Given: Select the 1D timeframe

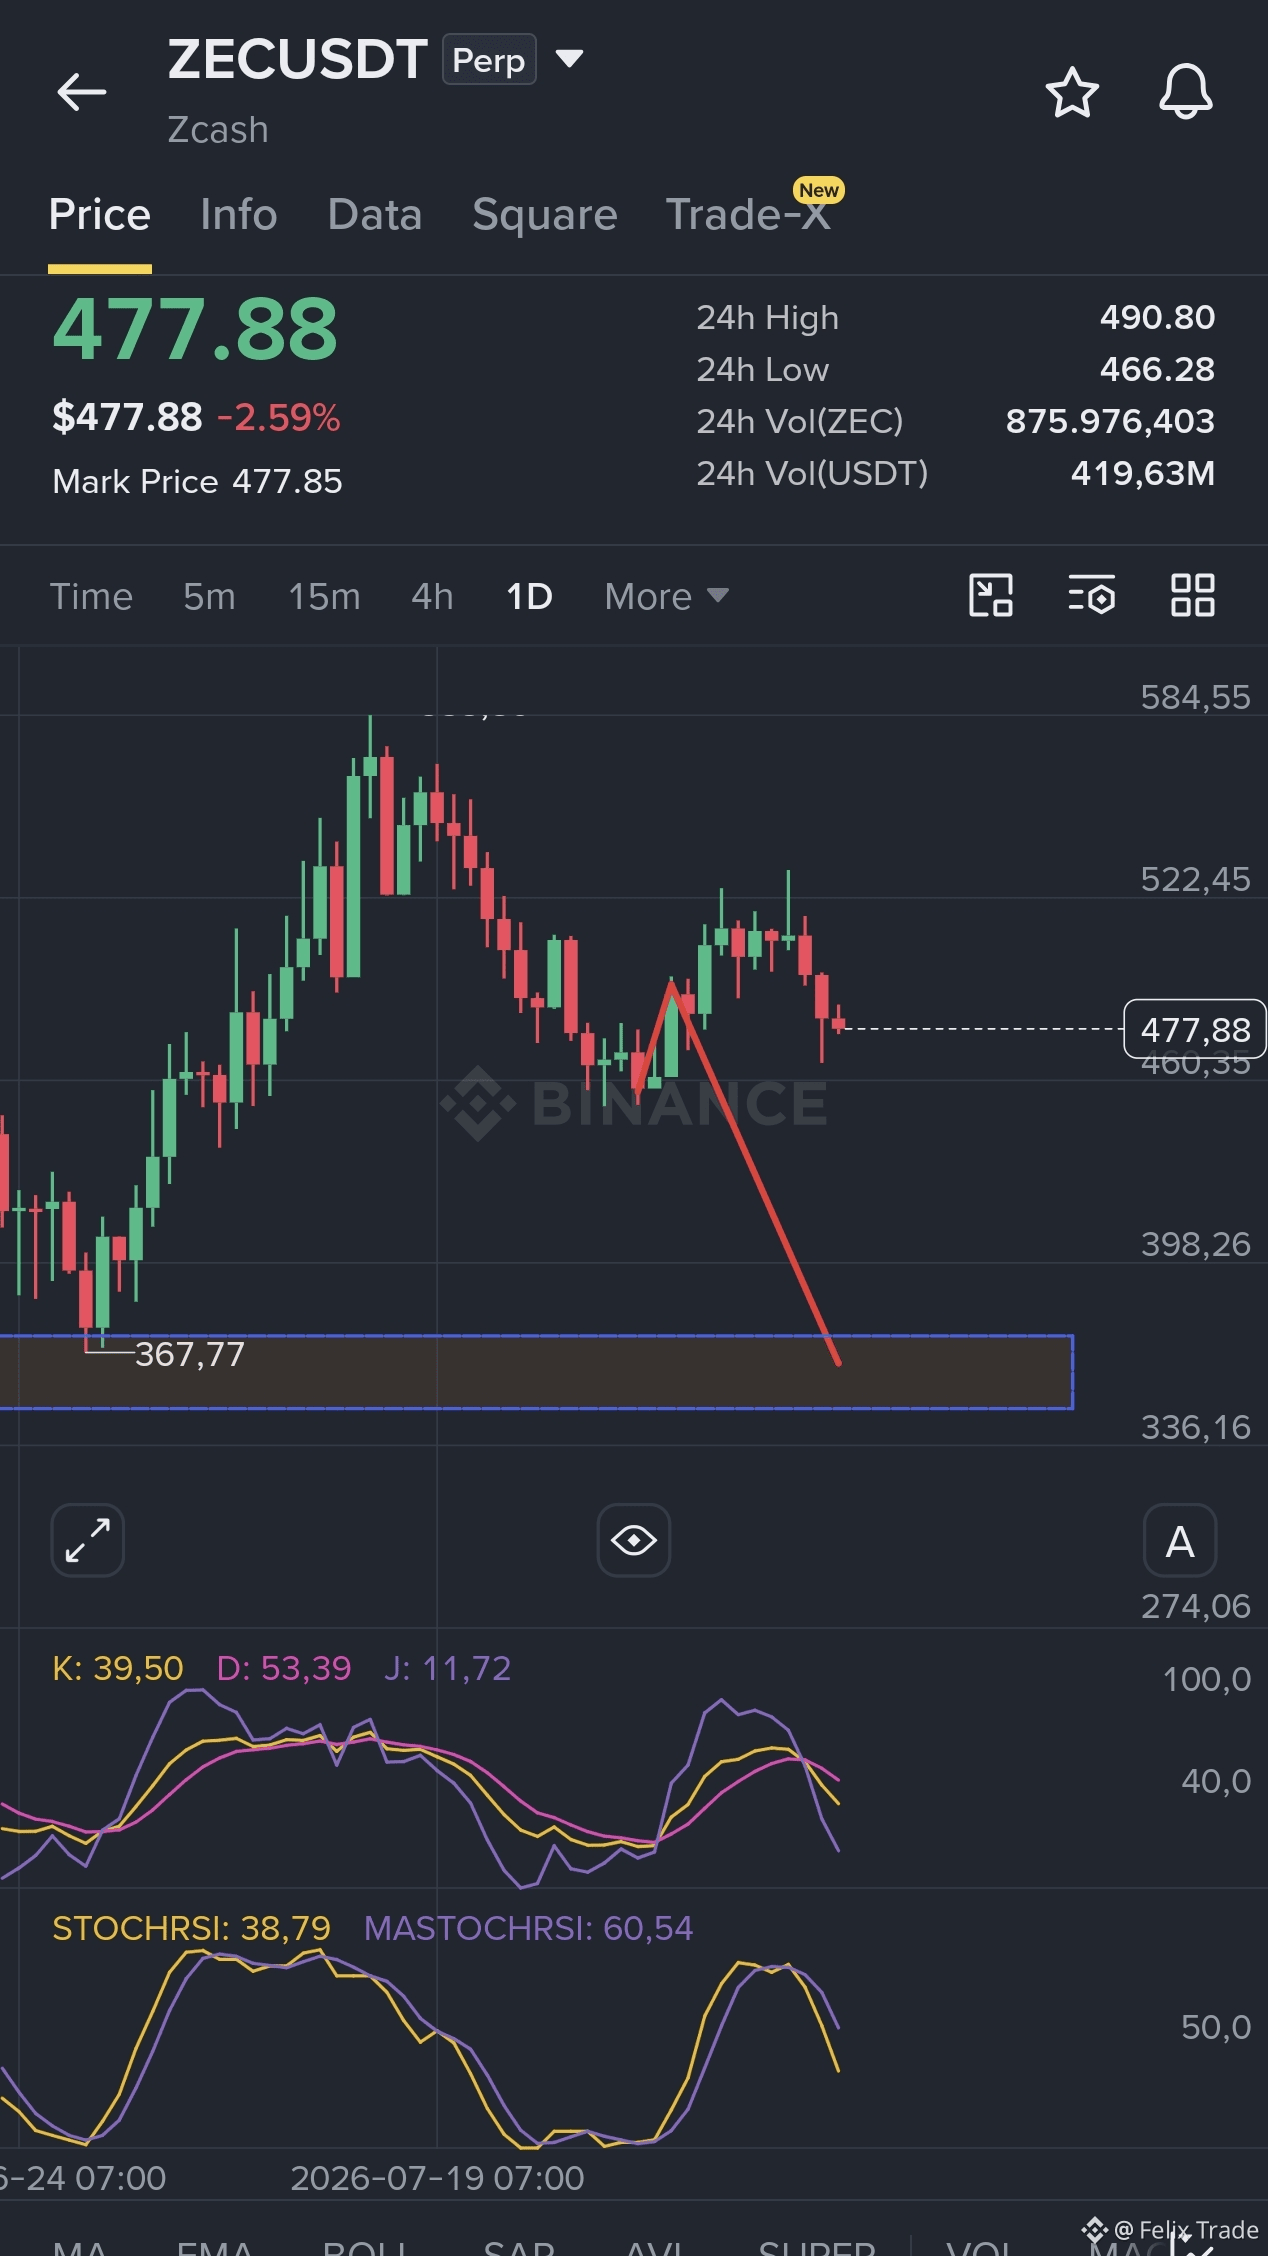Looking at the screenshot, I should click(x=529, y=596).
